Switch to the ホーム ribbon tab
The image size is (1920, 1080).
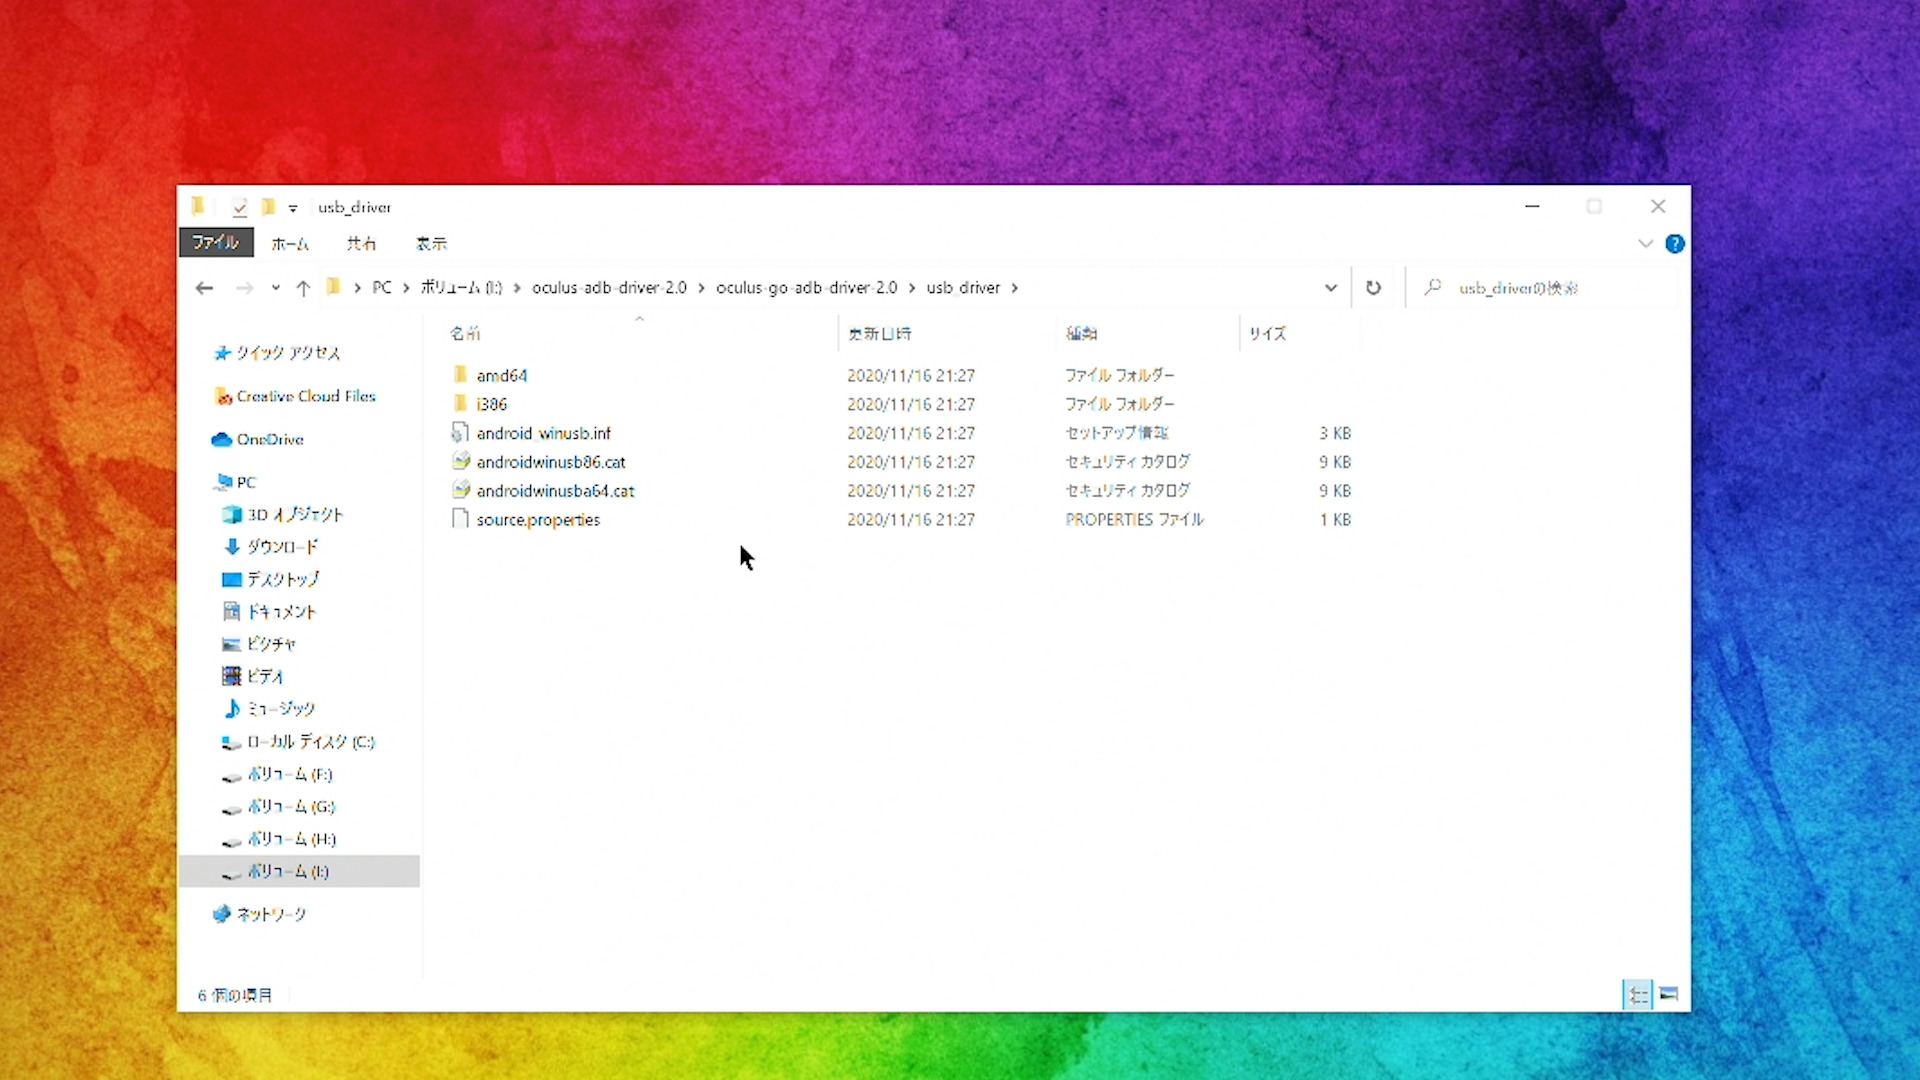tap(290, 243)
